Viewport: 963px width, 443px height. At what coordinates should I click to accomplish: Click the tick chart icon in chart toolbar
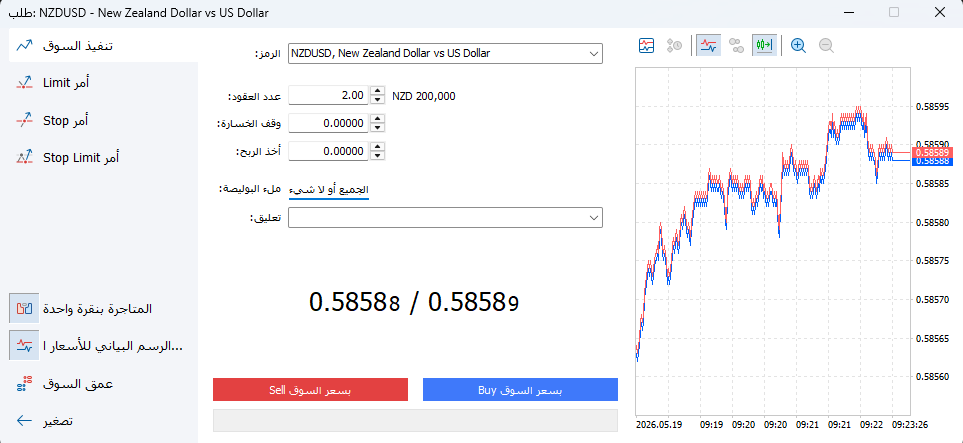click(647, 45)
